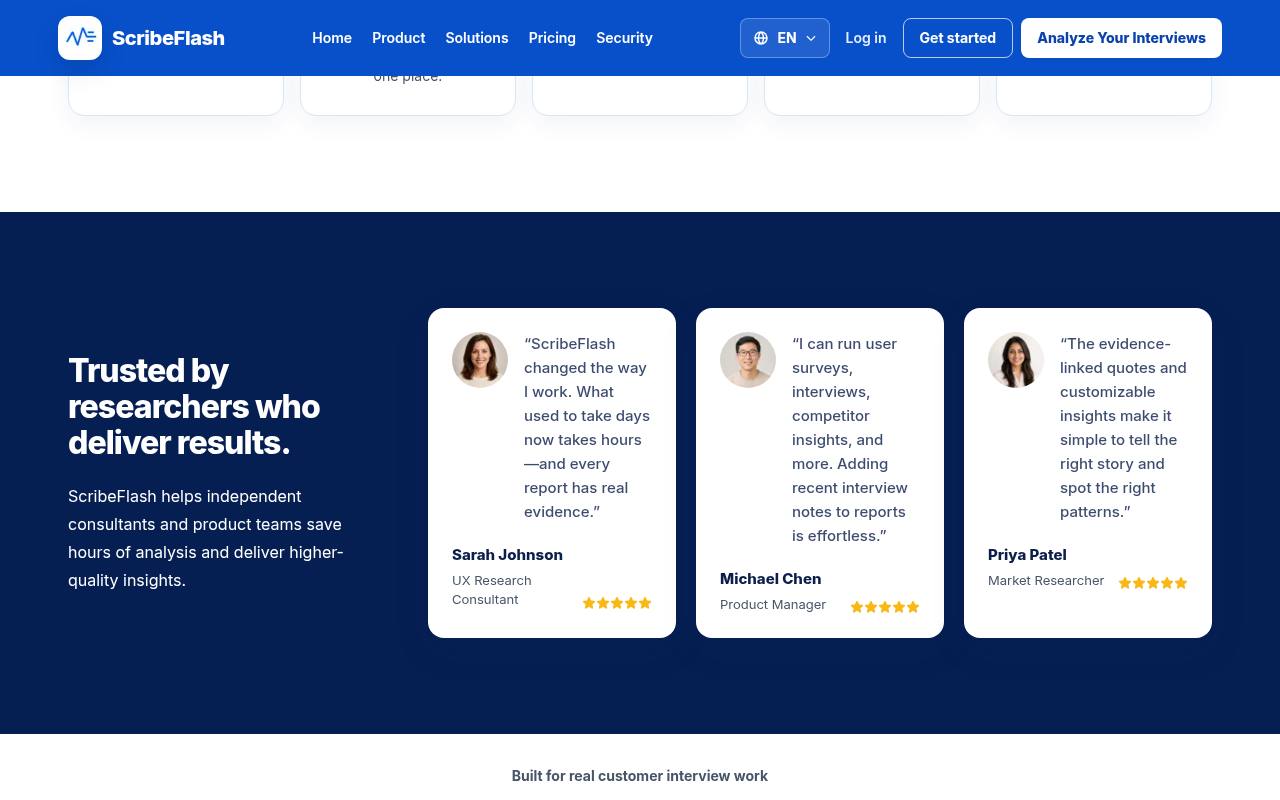Click the 'Product Manager' title

coord(773,605)
